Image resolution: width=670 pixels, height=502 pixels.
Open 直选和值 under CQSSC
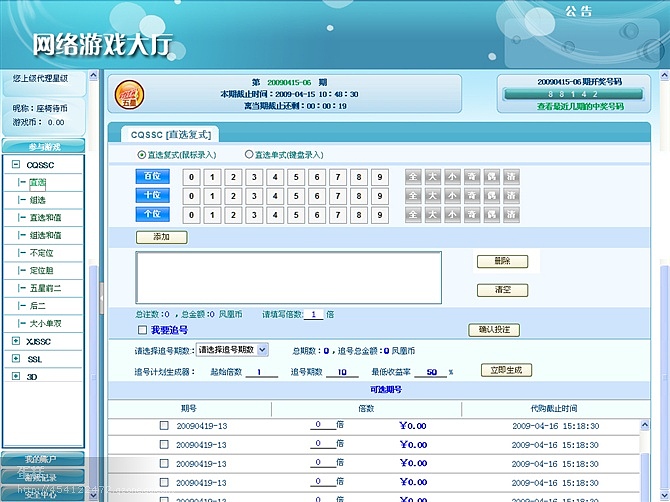[x=45, y=217]
